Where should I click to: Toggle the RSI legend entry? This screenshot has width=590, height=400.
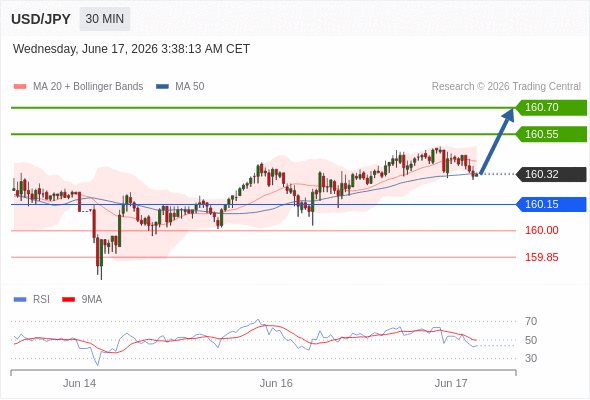32,300
